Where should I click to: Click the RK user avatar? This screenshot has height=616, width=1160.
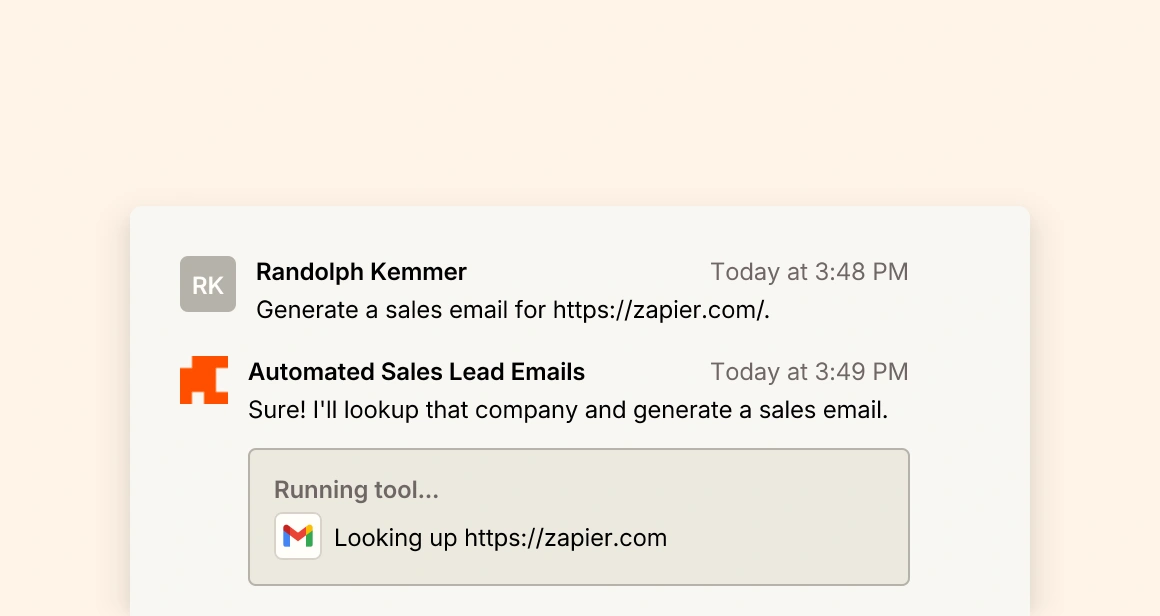coord(208,285)
